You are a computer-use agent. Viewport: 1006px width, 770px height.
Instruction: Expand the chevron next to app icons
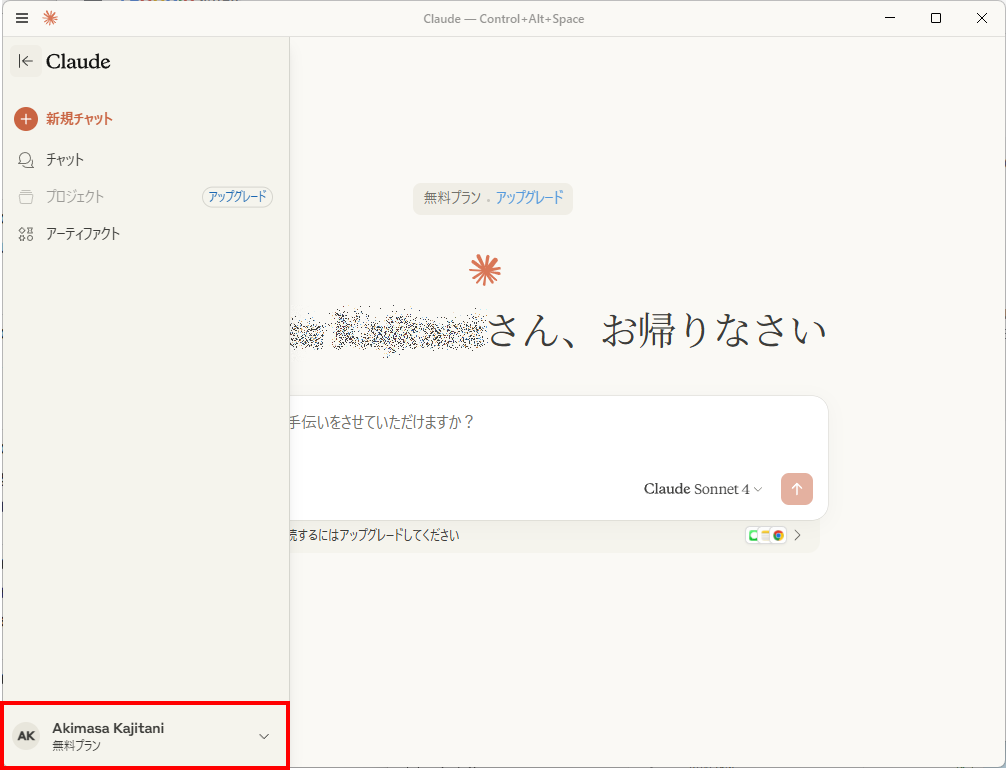(x=797, y=535)
